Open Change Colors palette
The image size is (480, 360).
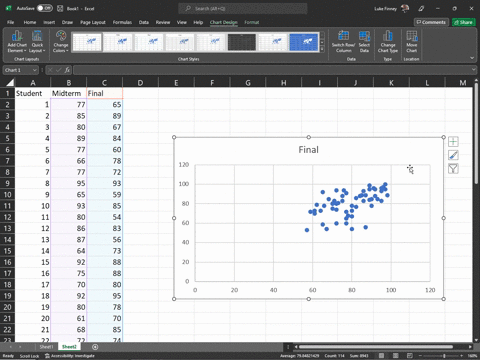point(61,42)
